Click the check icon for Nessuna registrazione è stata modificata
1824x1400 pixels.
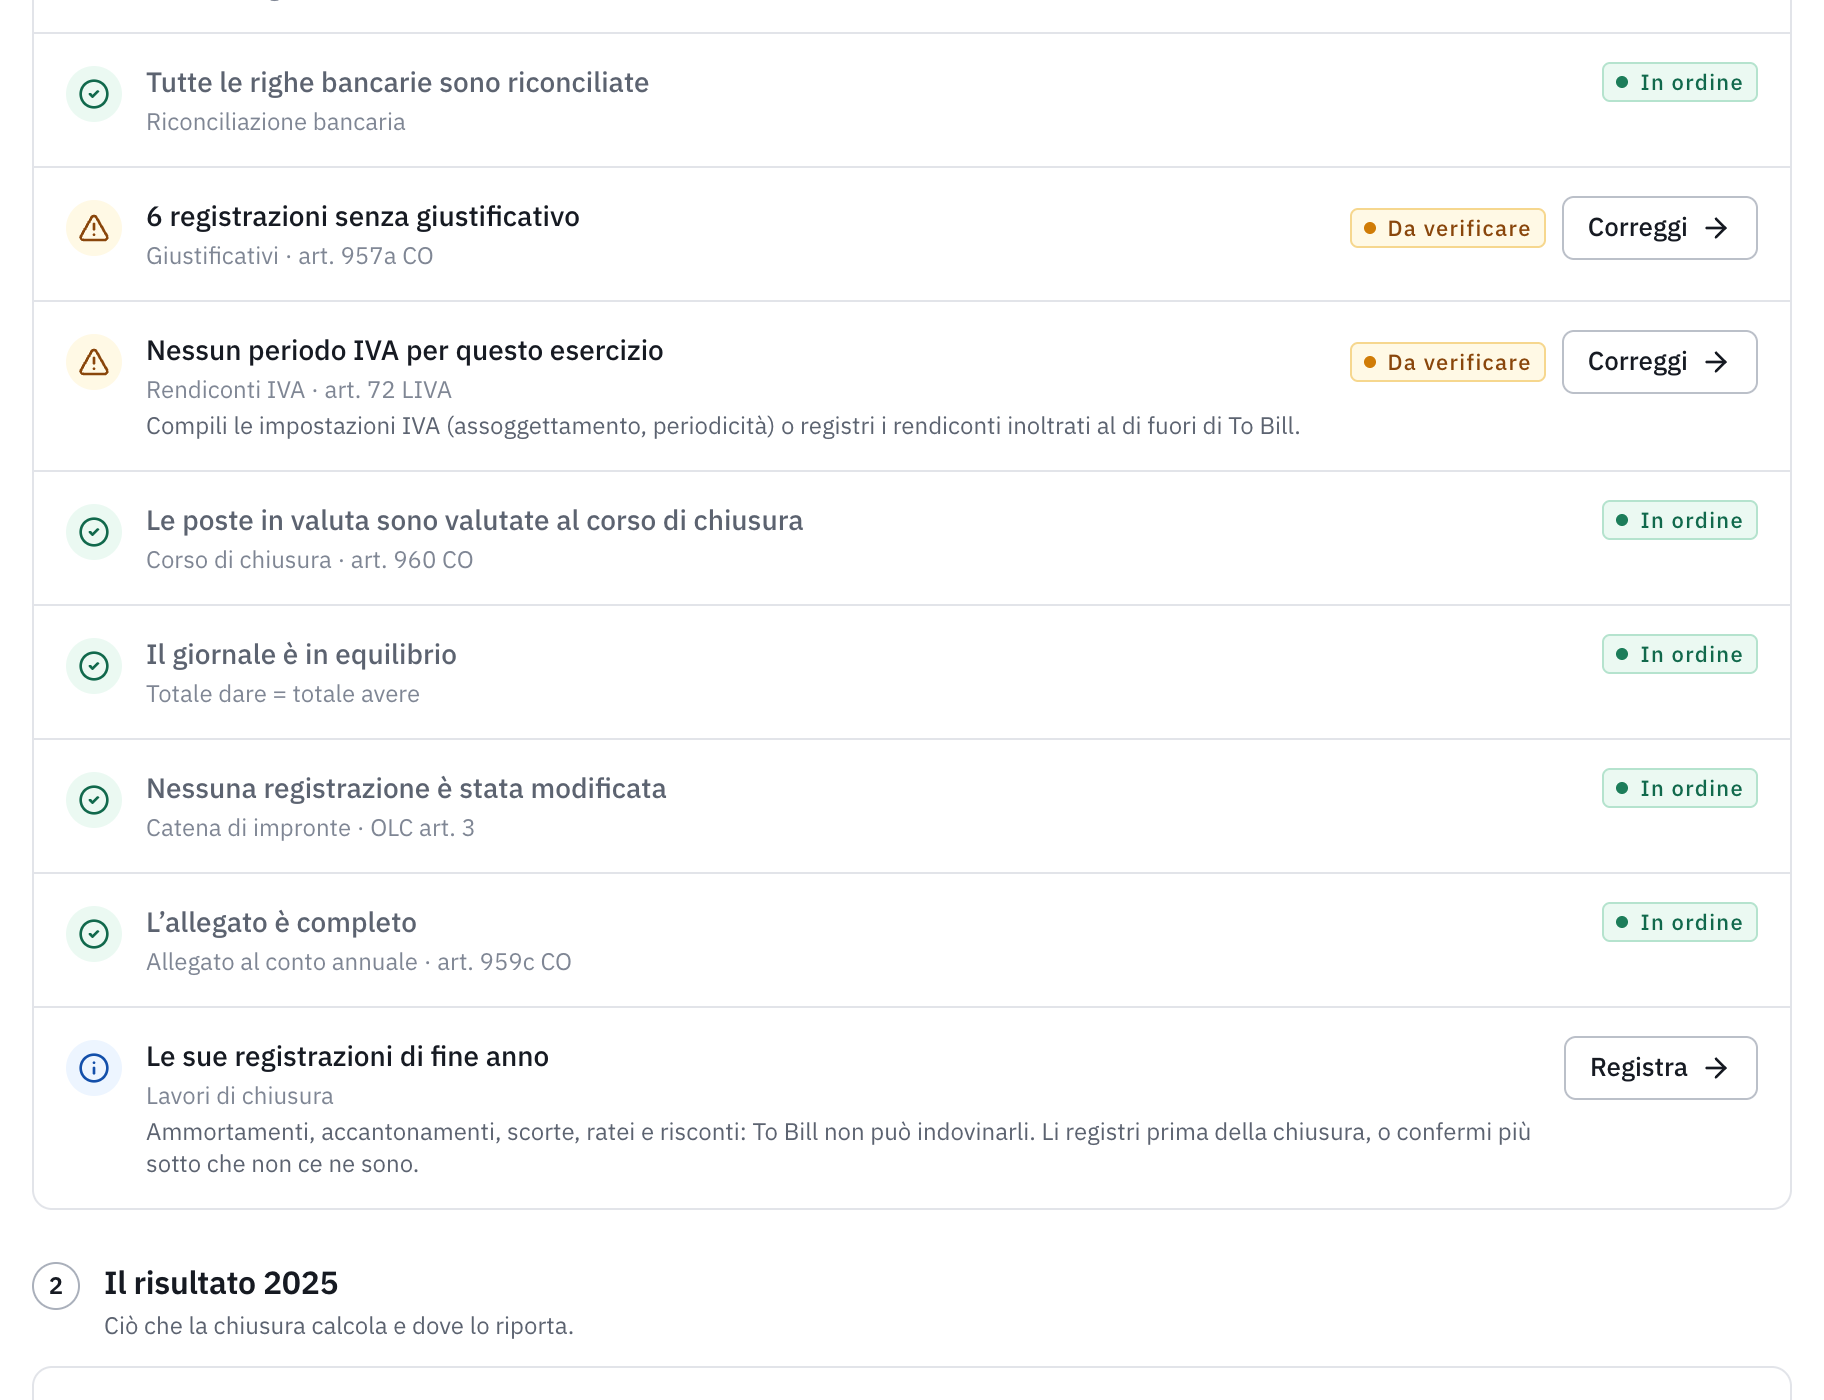point(94,800)
